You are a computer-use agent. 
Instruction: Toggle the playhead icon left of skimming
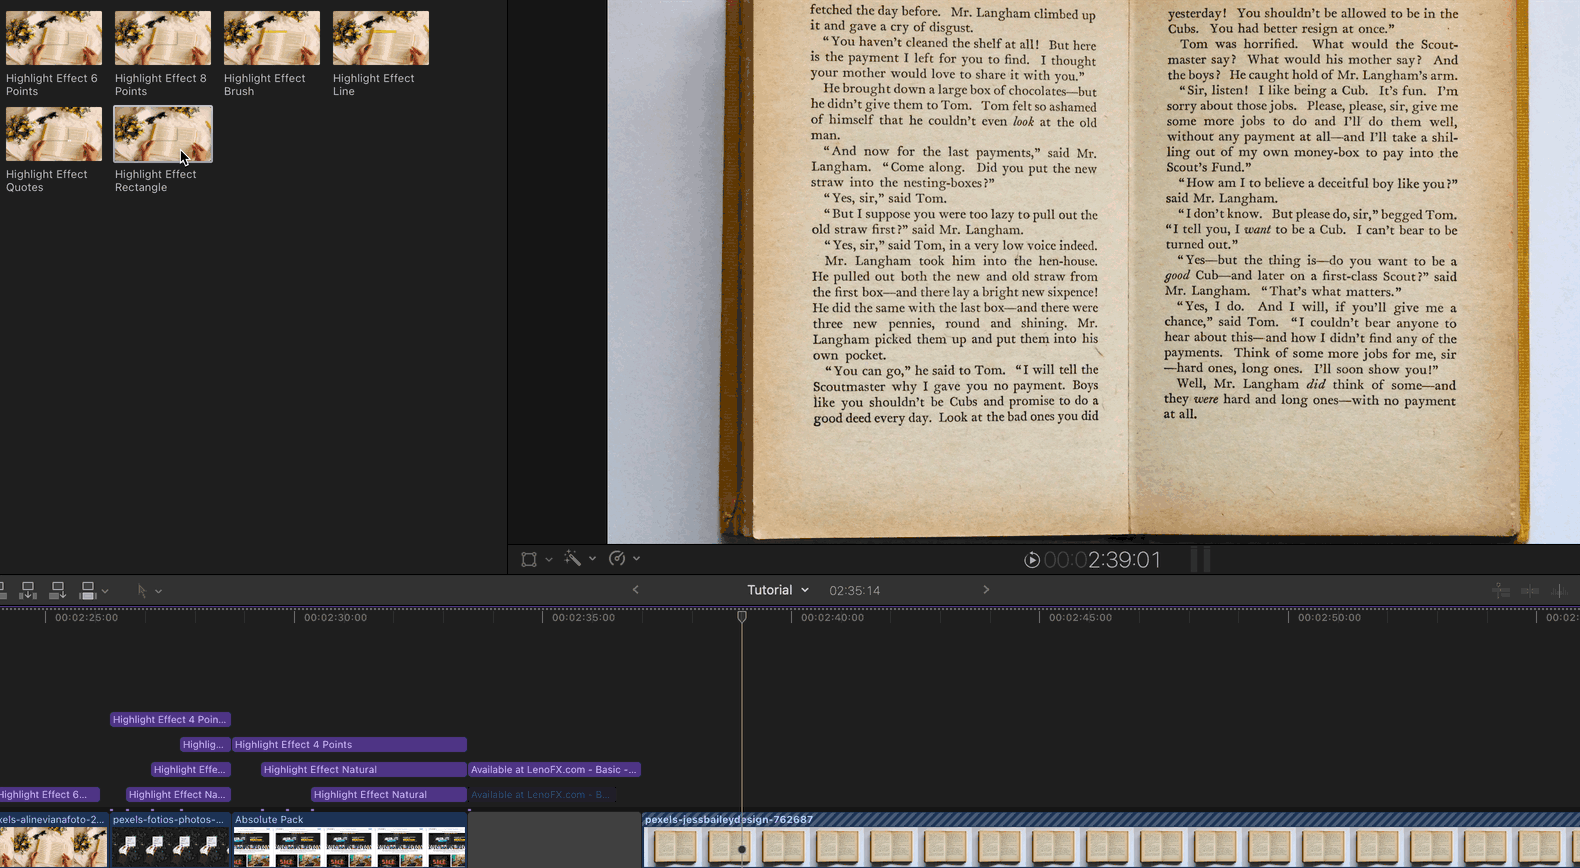tap(1500, 591)
